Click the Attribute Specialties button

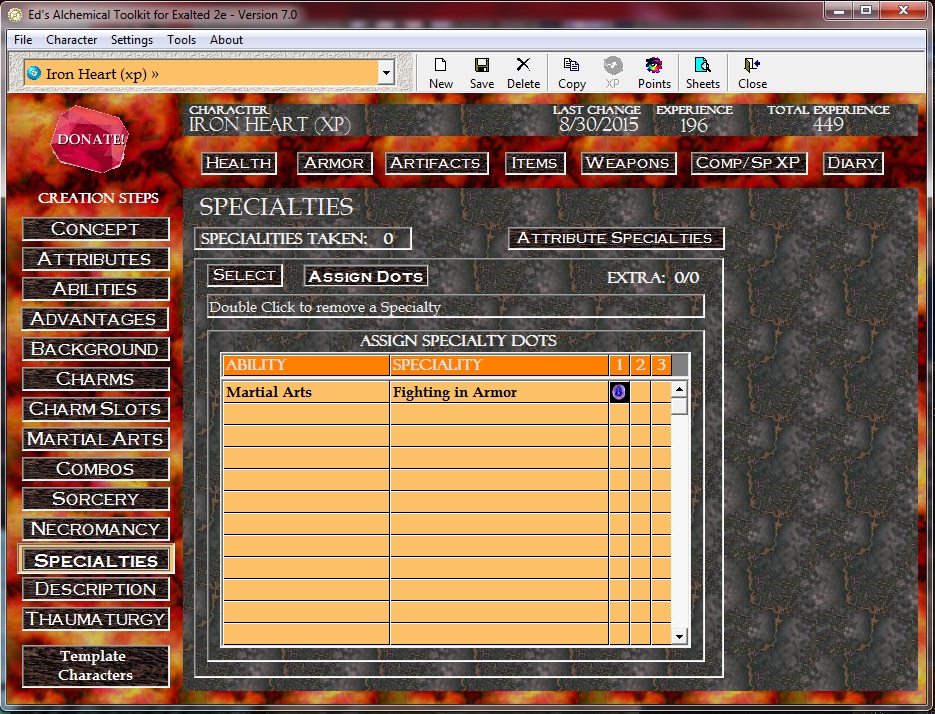click(x=615, y=238)
